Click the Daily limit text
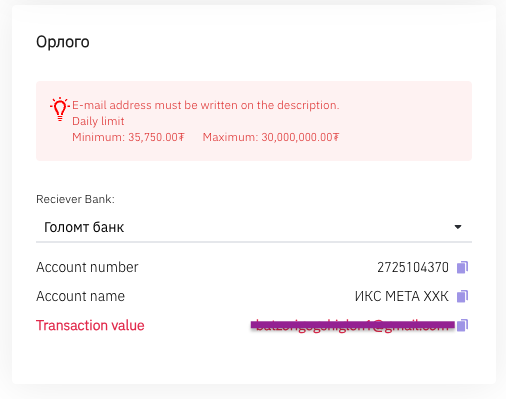Image resolution: width=506 pixels, height=399 pixels. point(98,121)
